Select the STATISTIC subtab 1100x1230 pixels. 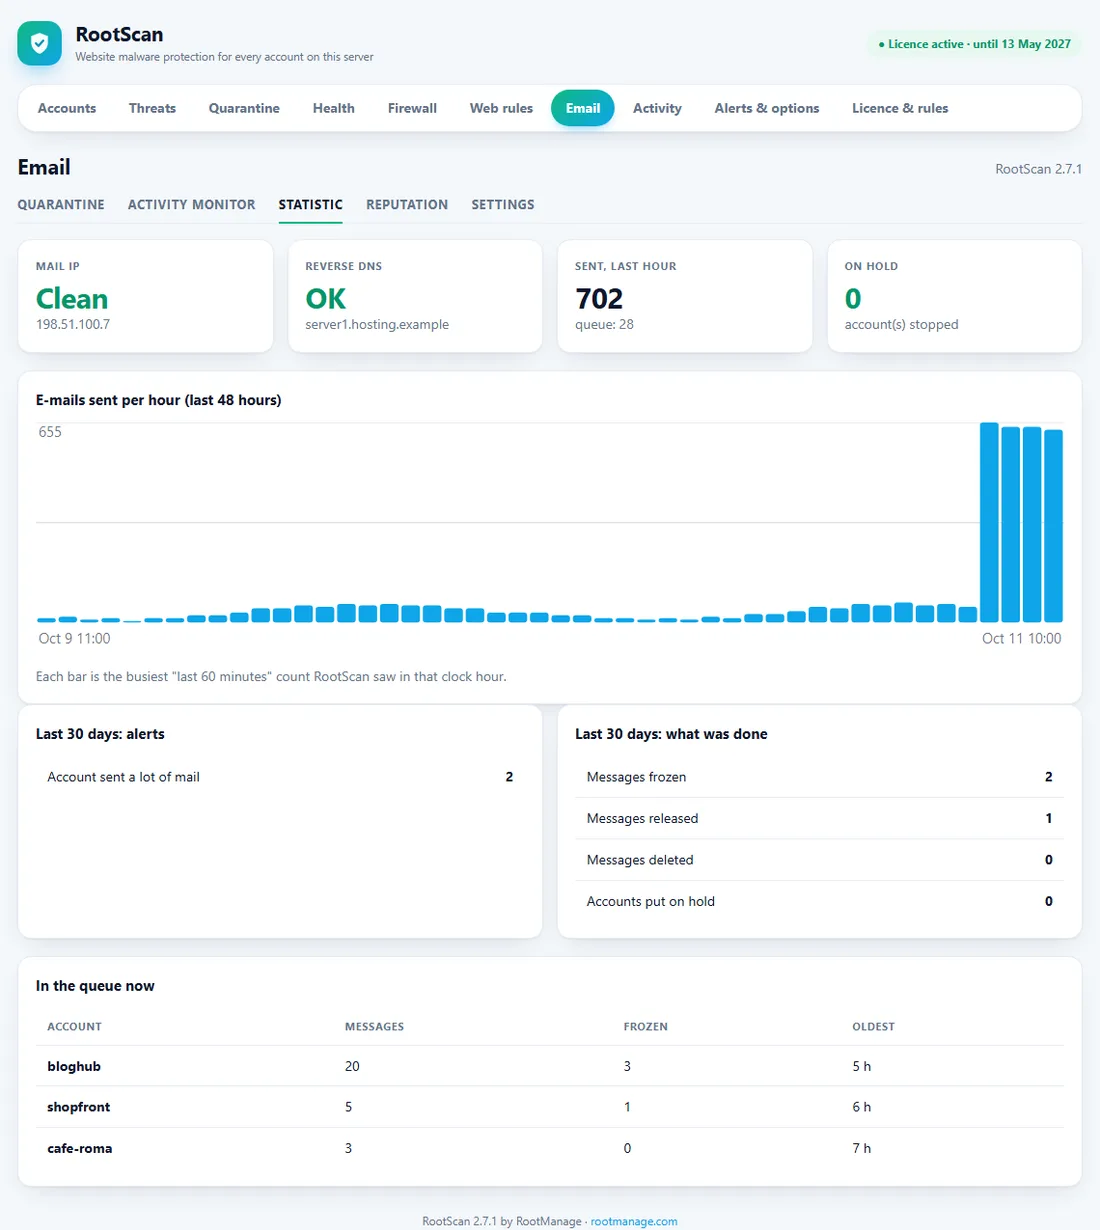(310, 204)
